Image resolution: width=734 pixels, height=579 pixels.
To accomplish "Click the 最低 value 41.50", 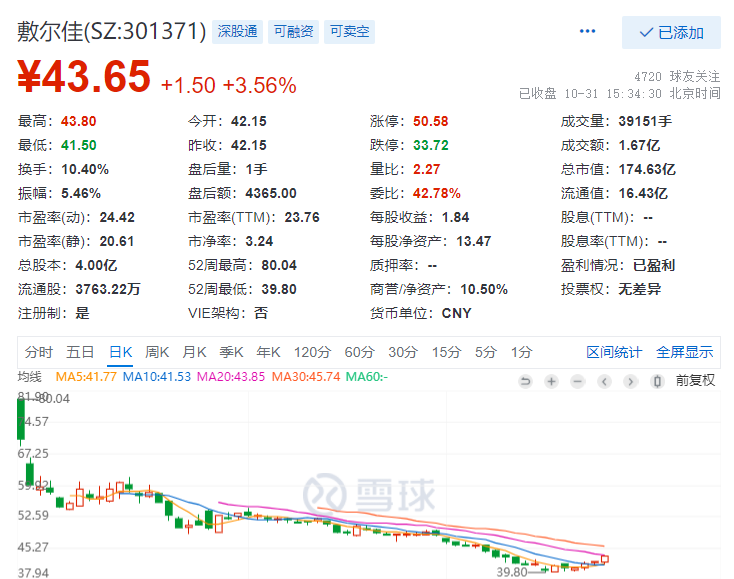I will pyautogui.click(x=78, y=145).
